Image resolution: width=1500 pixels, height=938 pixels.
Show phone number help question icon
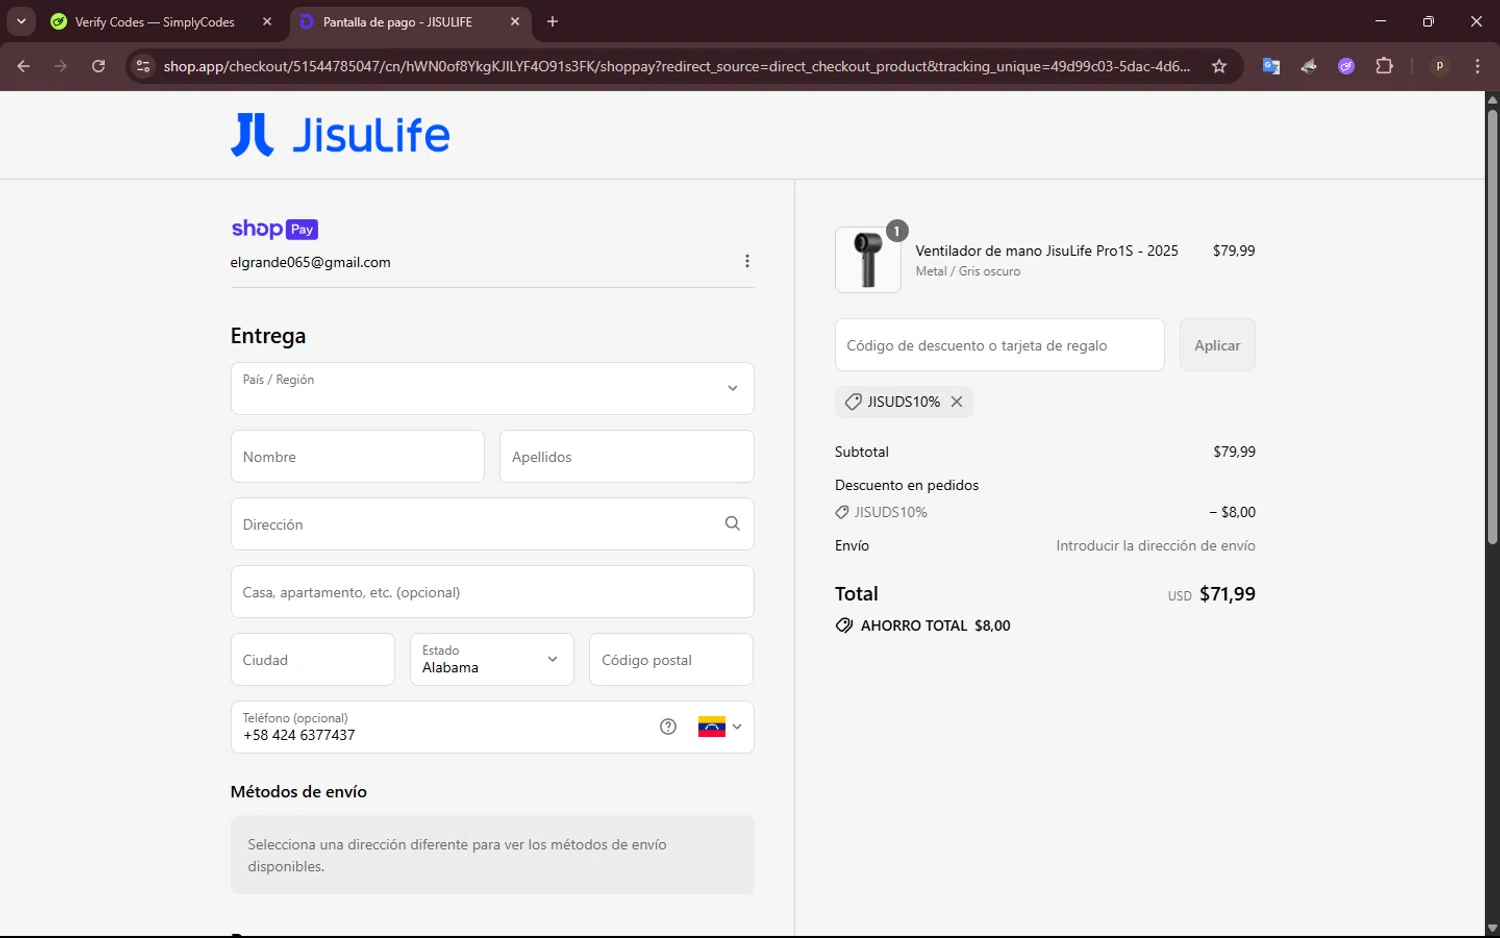coord(668,727)
